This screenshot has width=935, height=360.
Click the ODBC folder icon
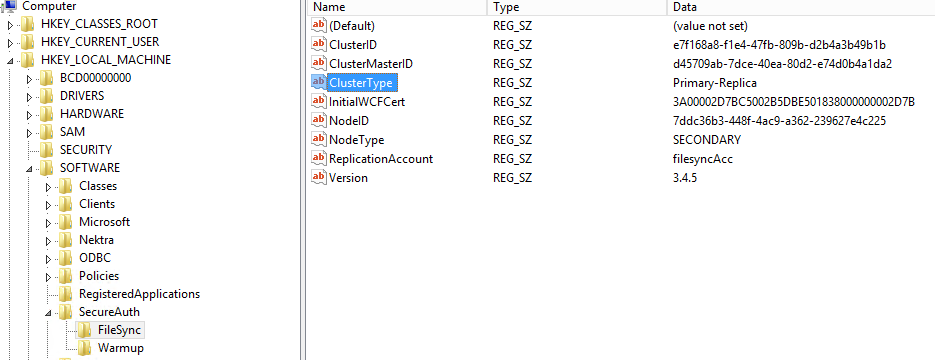point(66,258)
